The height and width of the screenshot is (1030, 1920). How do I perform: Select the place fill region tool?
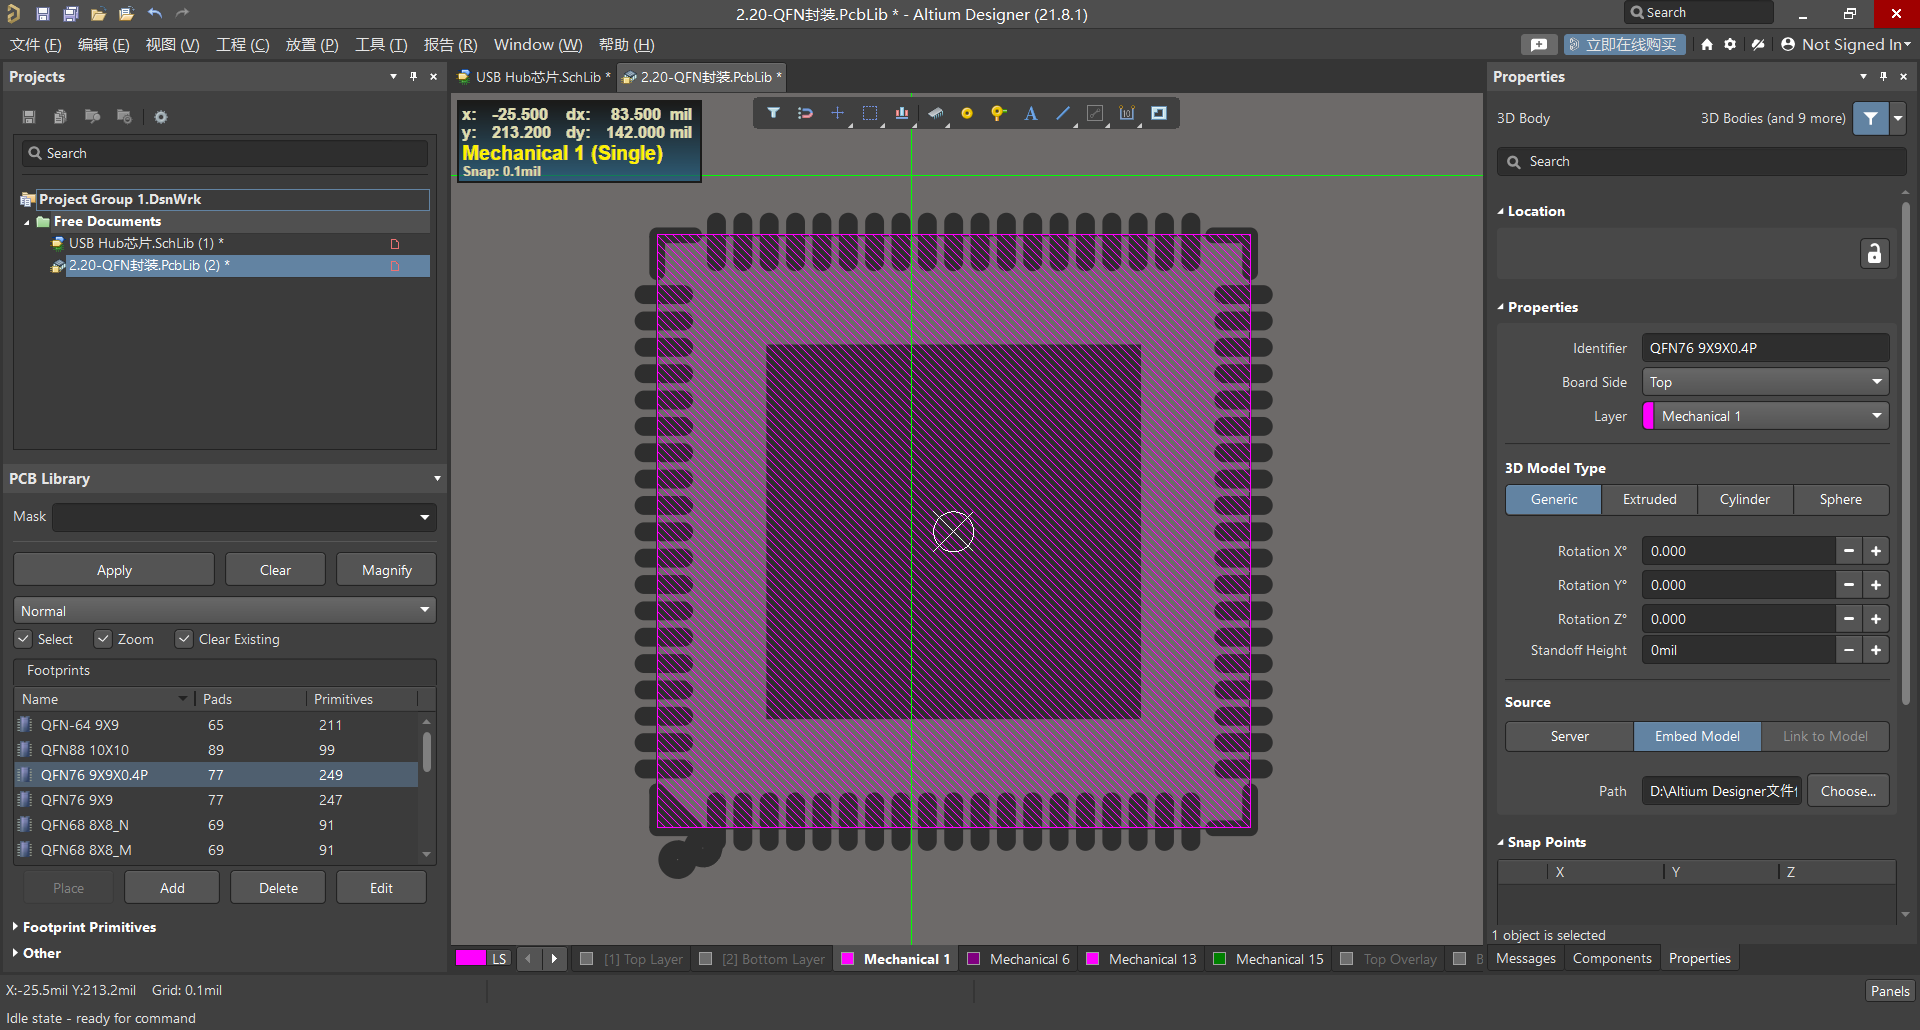[x=1159, y=113]
